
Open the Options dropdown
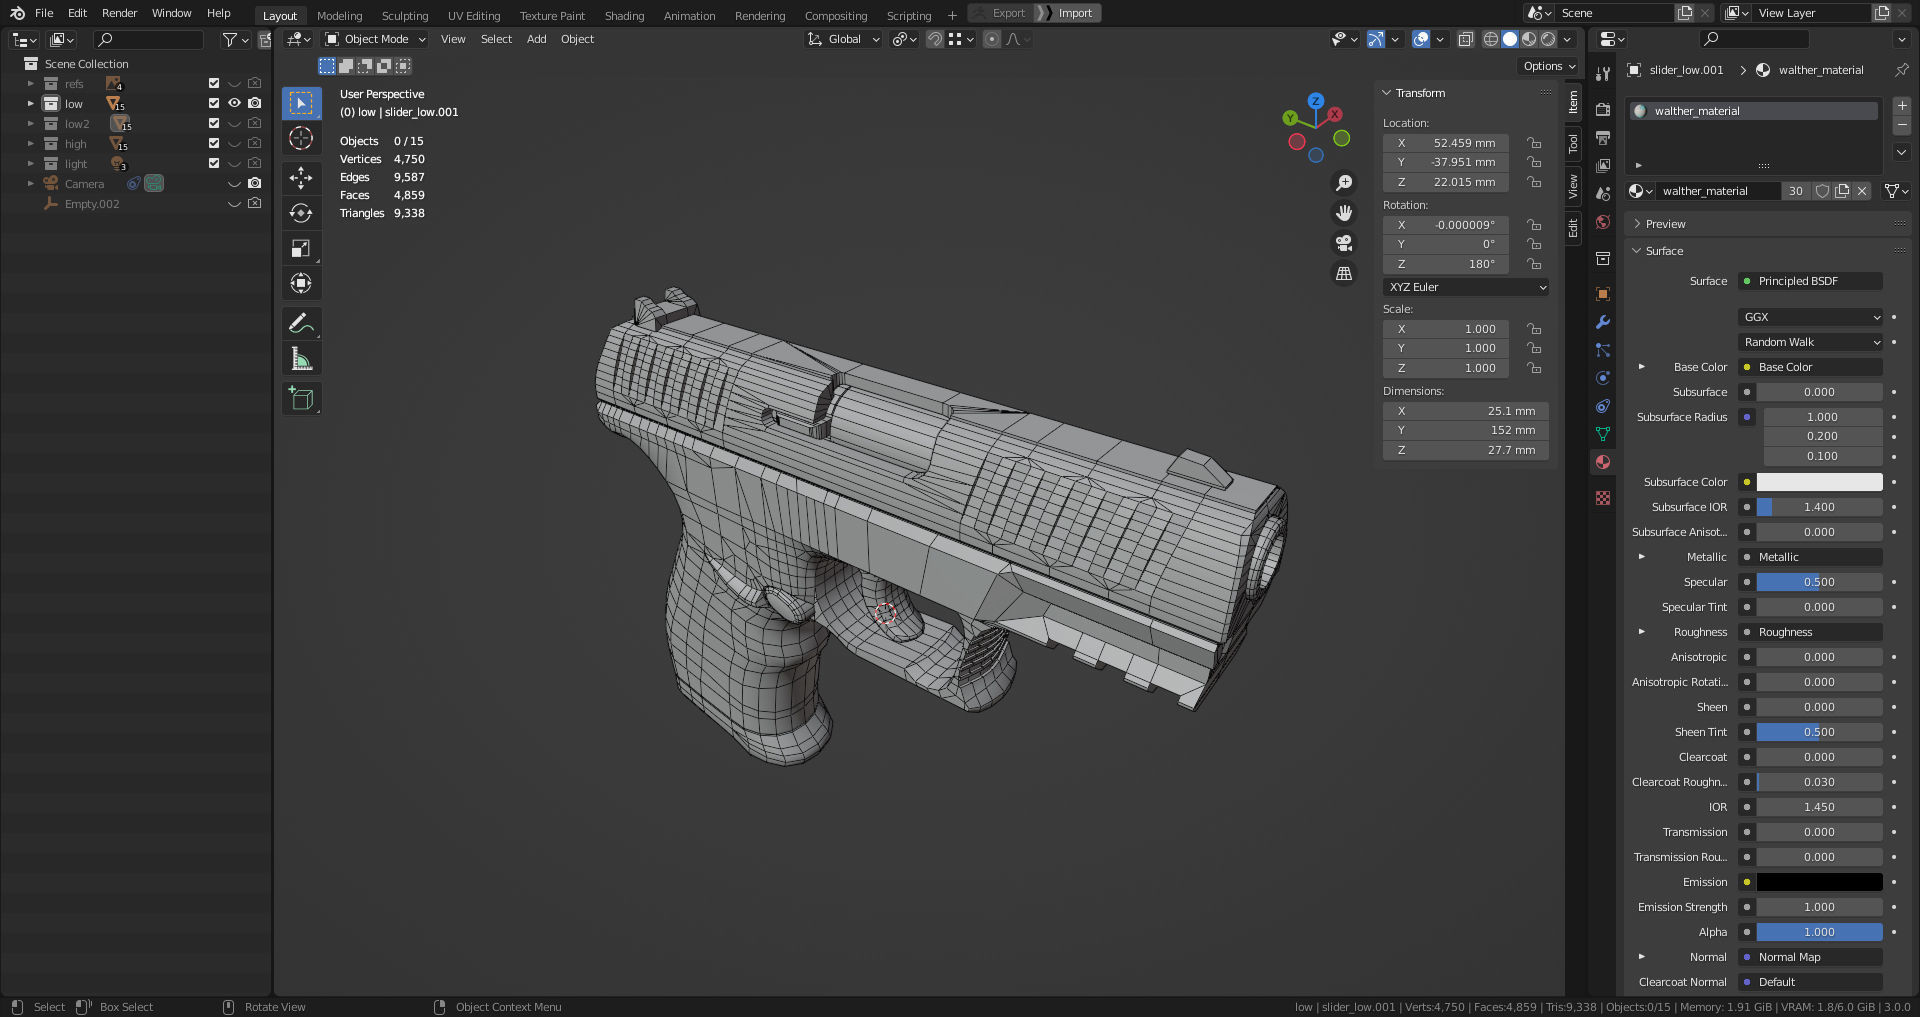(1548, 66)
